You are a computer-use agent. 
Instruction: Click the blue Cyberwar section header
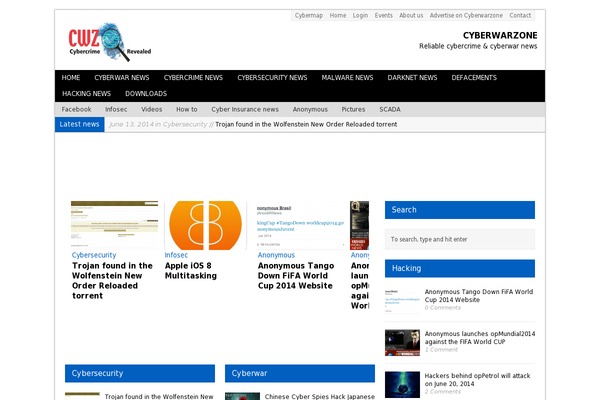coord(300,373)
